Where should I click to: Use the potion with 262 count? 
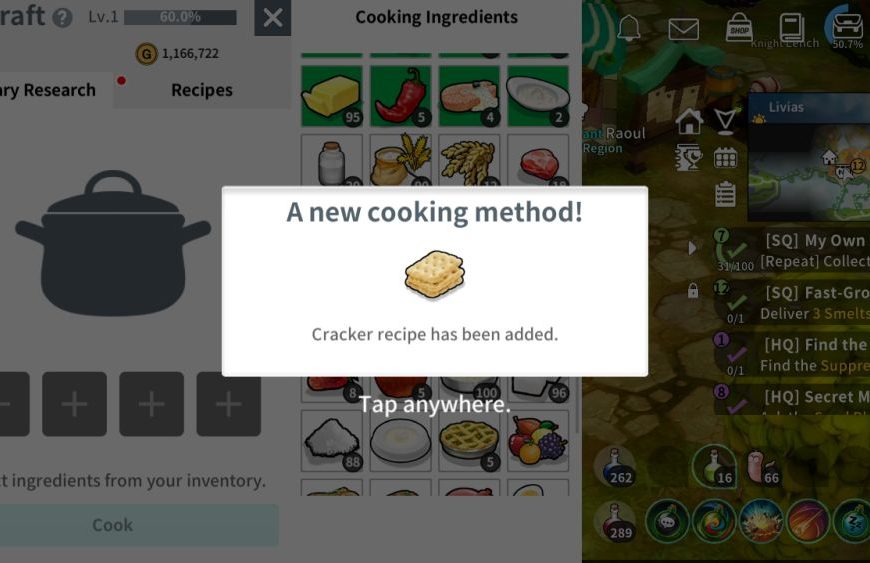[615, 467]
